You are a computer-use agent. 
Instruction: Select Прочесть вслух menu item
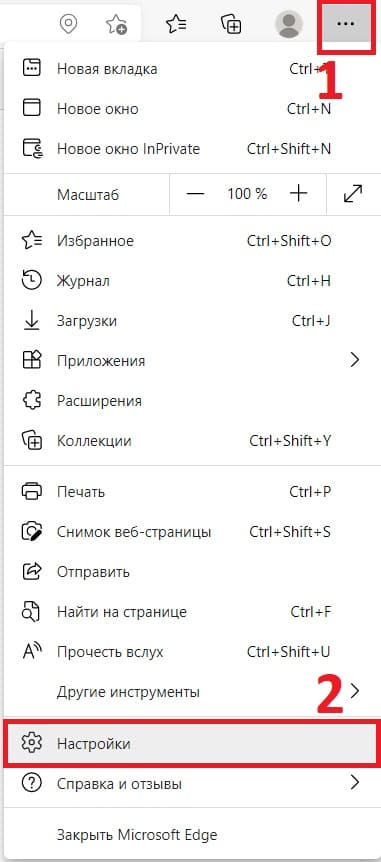(190, 652)
